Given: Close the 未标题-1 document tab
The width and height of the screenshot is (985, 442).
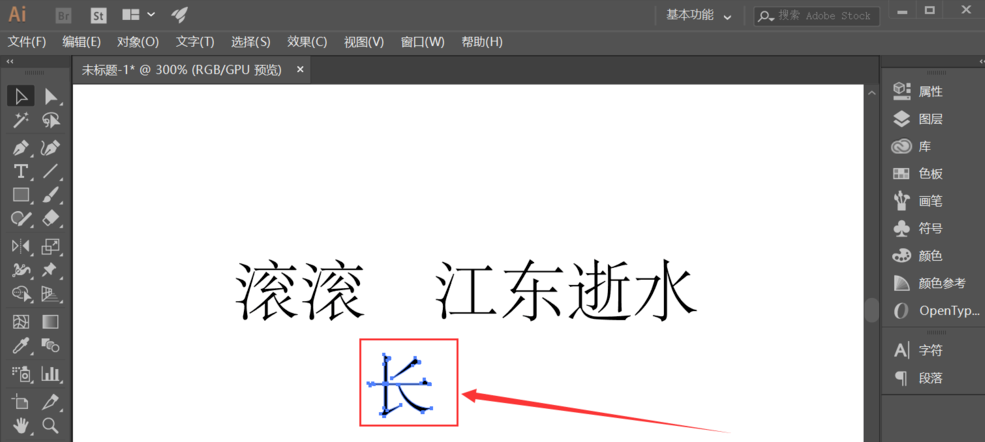Looking at the screenshot, I should click(299, 70).
